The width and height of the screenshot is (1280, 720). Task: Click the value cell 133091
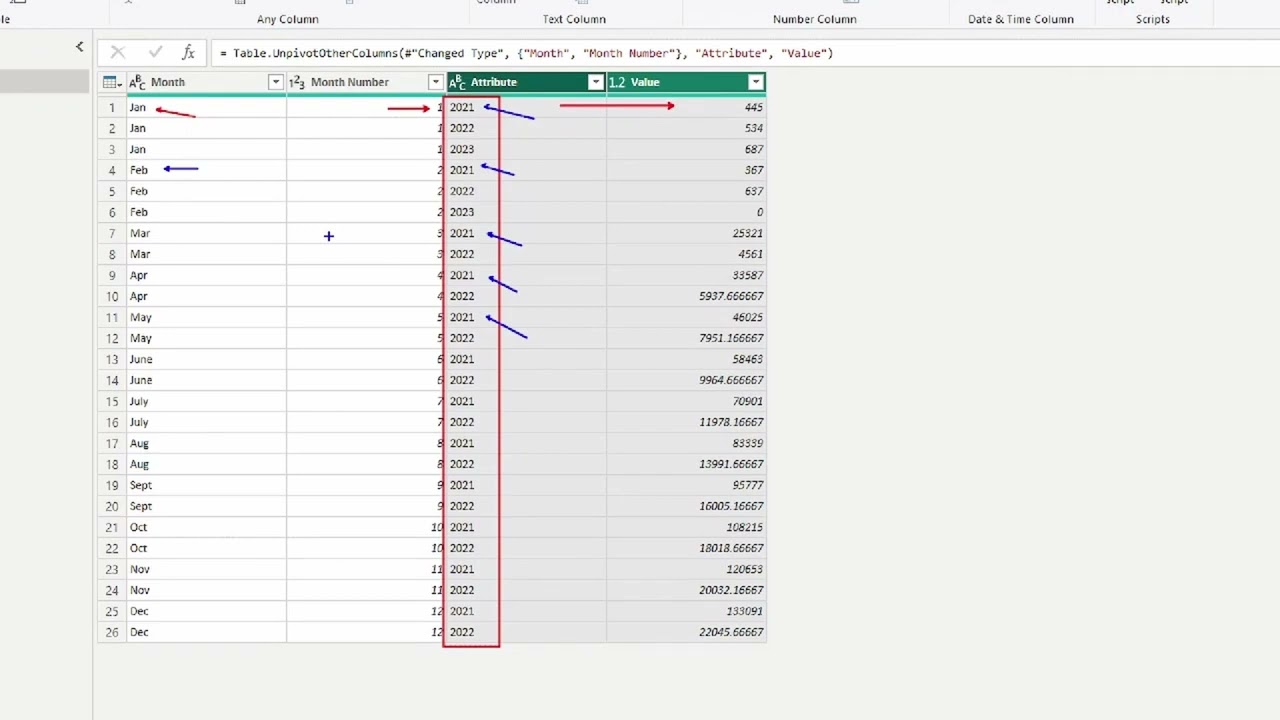686,611
